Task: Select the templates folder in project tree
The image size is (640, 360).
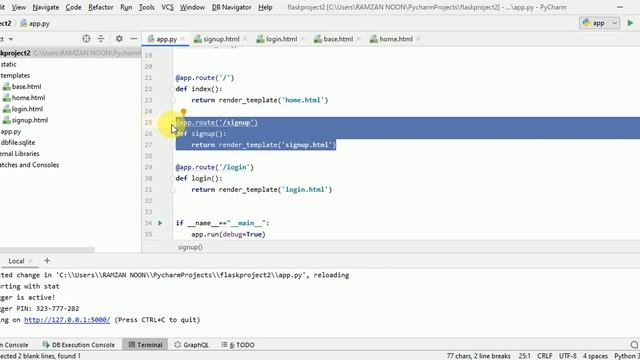Action: tap(15, 76)
